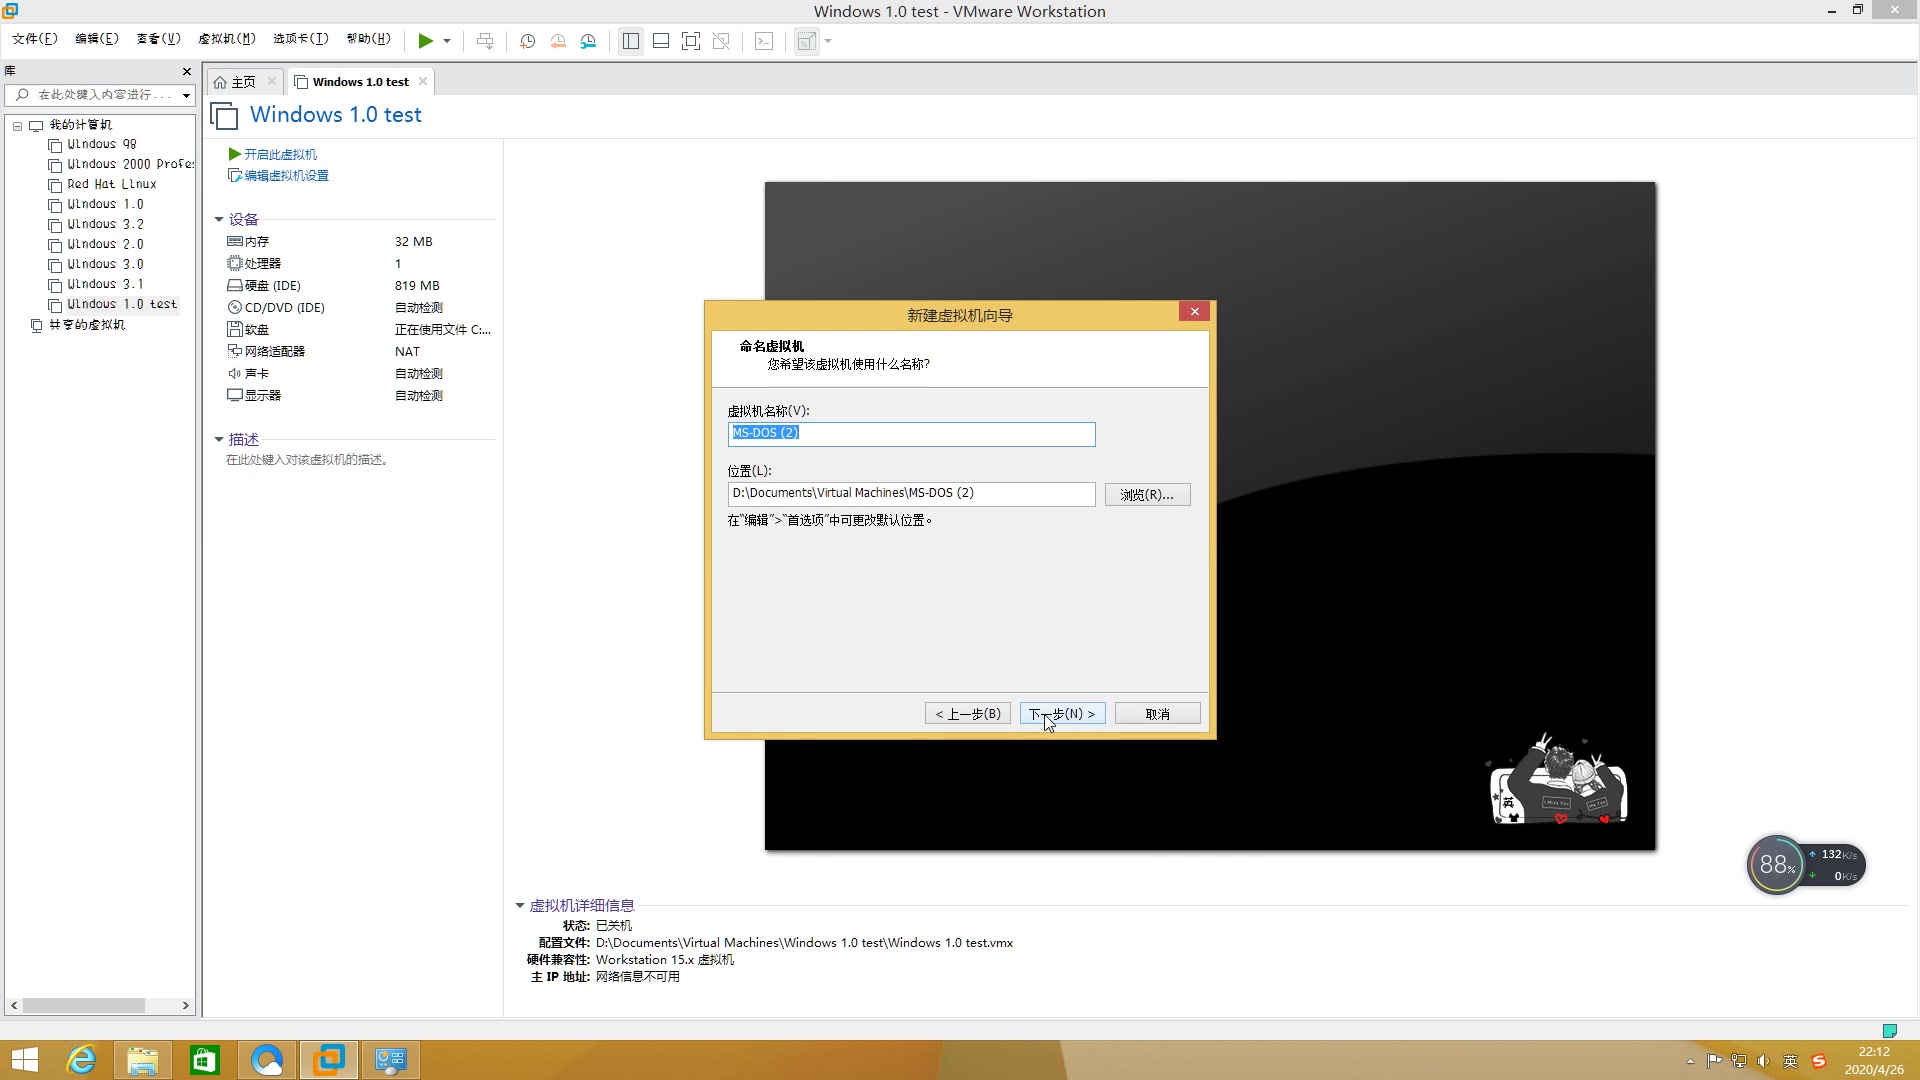This screenshot has width=1920, height=1080.
Task: Toggle the library sidebar view icon
Action: (x=631, y=41)
